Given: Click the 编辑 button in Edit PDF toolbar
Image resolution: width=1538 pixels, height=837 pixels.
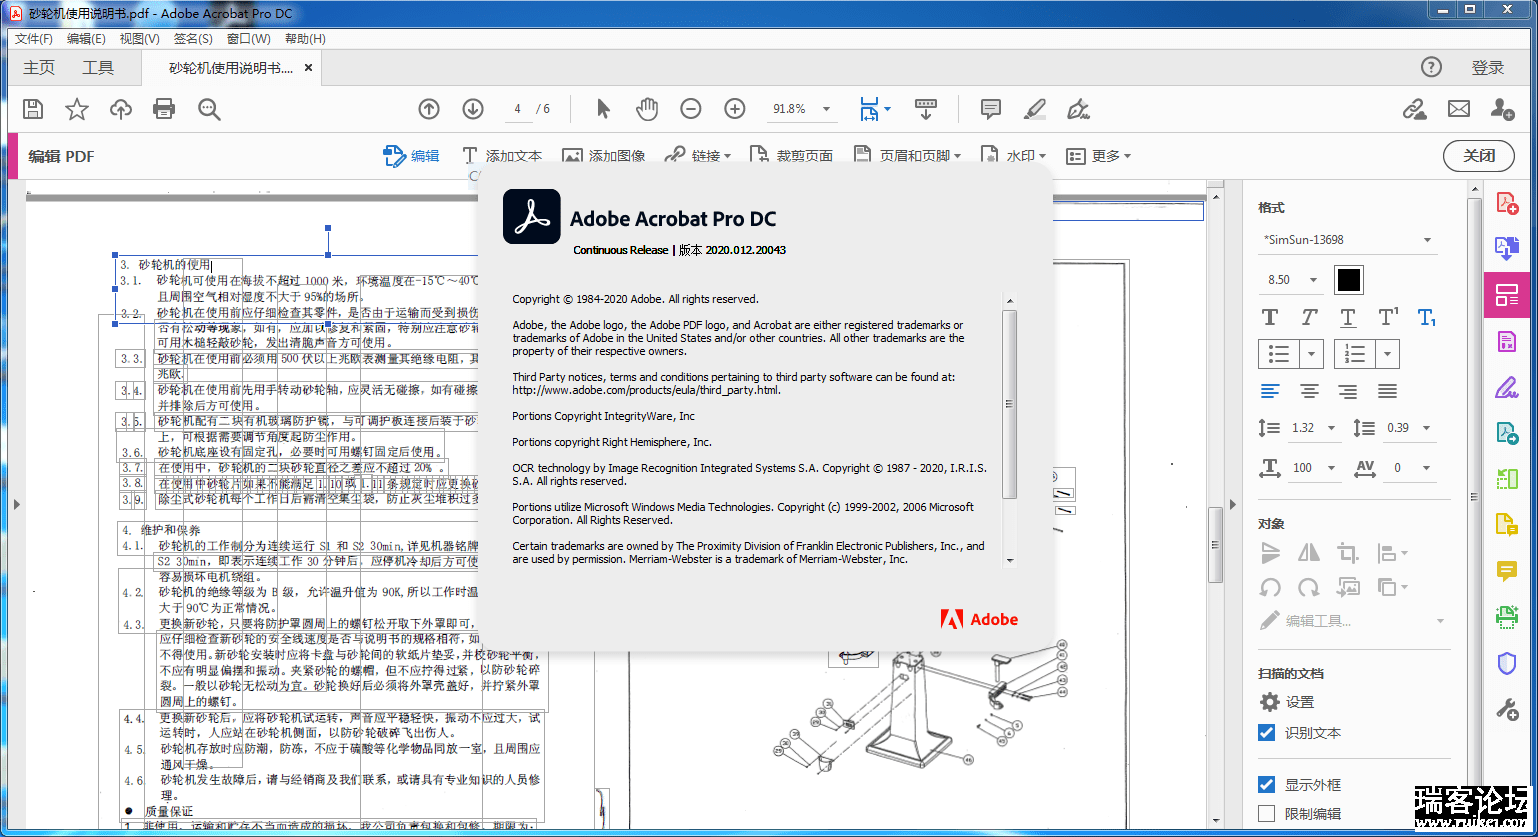Looking at the screenshot, I should [x=412, y=156].
